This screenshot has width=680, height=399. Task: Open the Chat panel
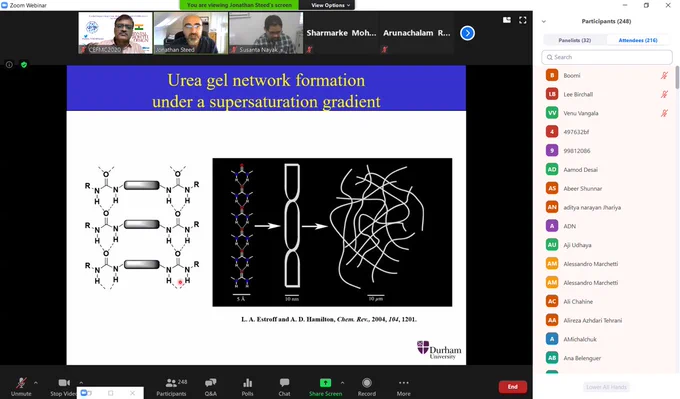(284, 387)
